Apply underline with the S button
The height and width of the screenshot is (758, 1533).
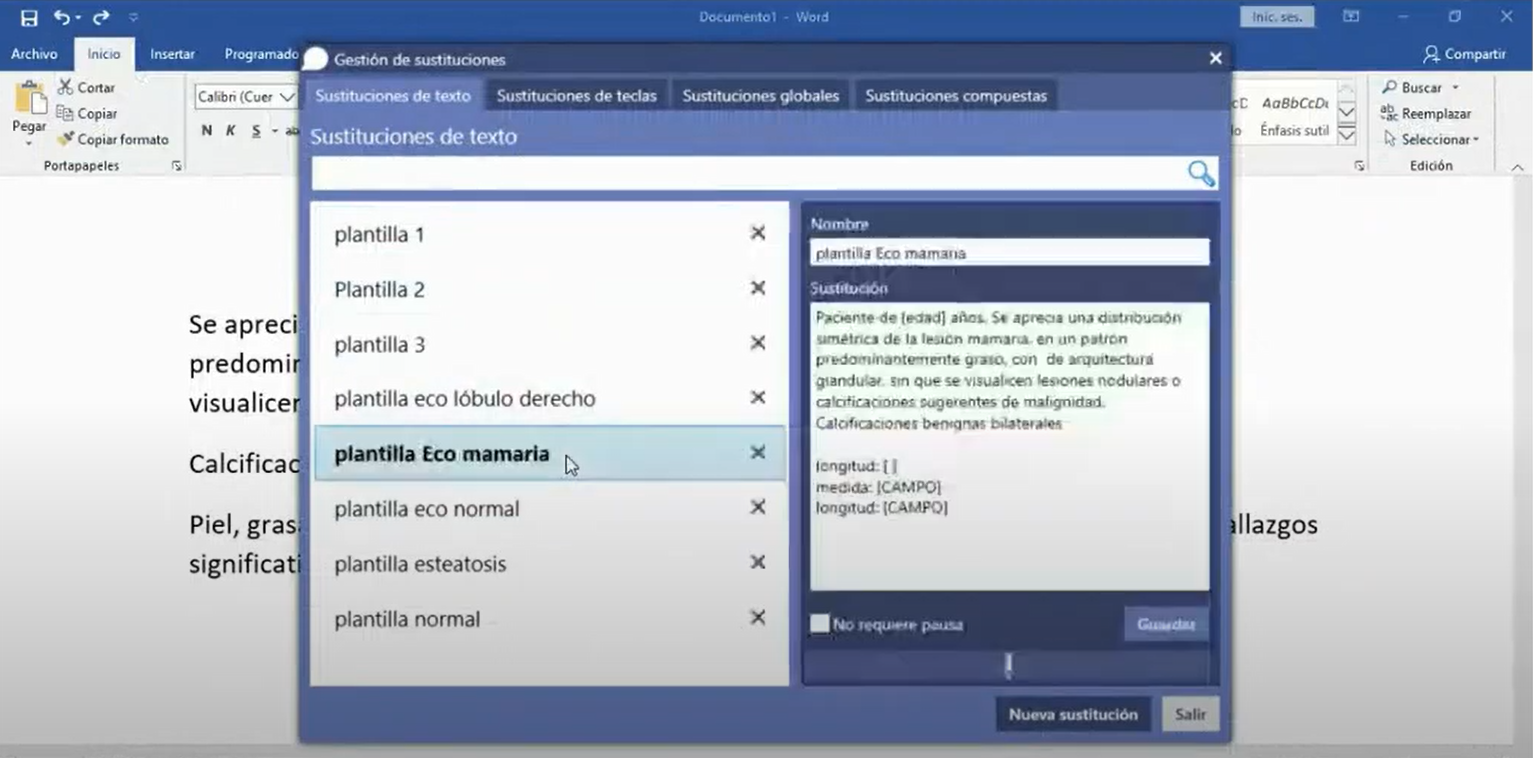(x=256, y=130)
